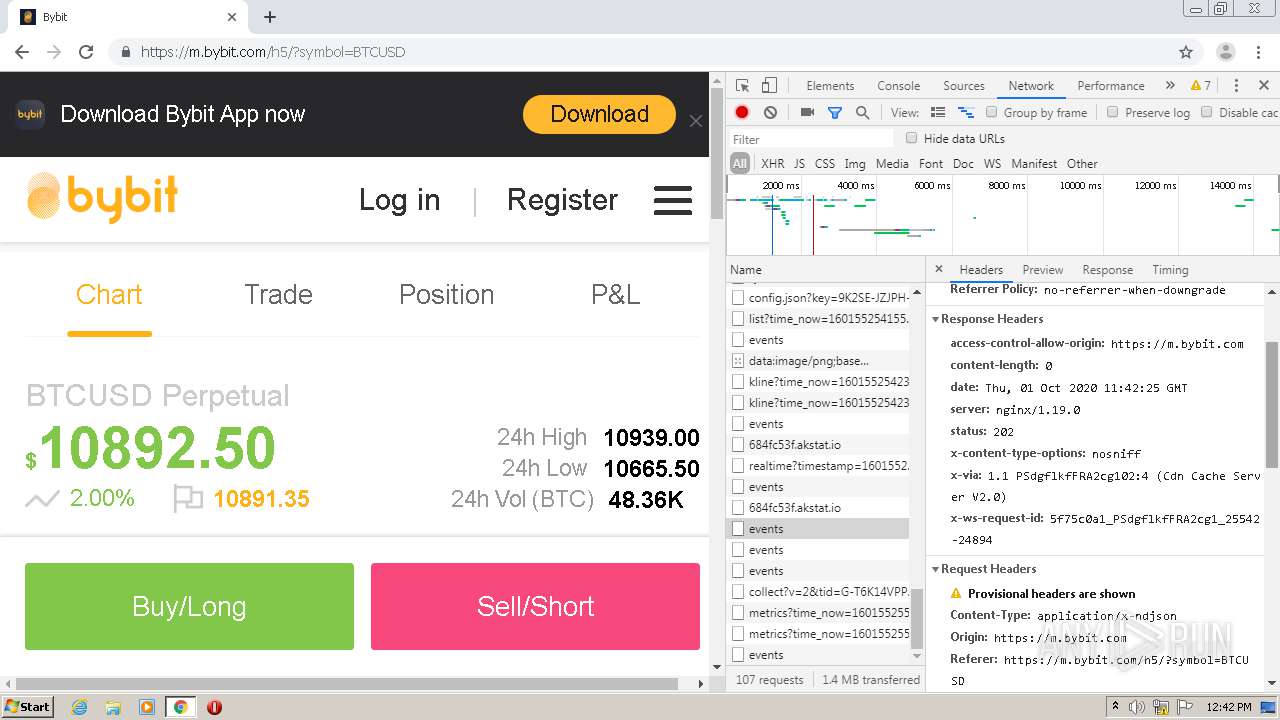Switch to the Response details tab
The image size is (1280, 720).
click(1107, 270)
